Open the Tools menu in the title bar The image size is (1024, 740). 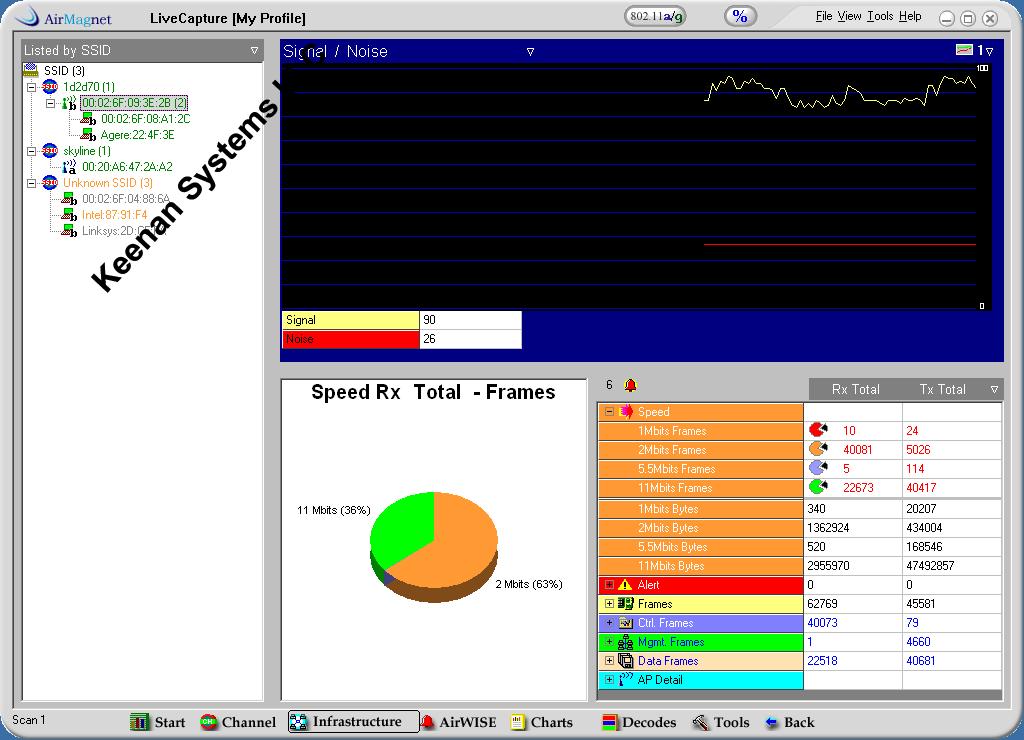(880, 16)
